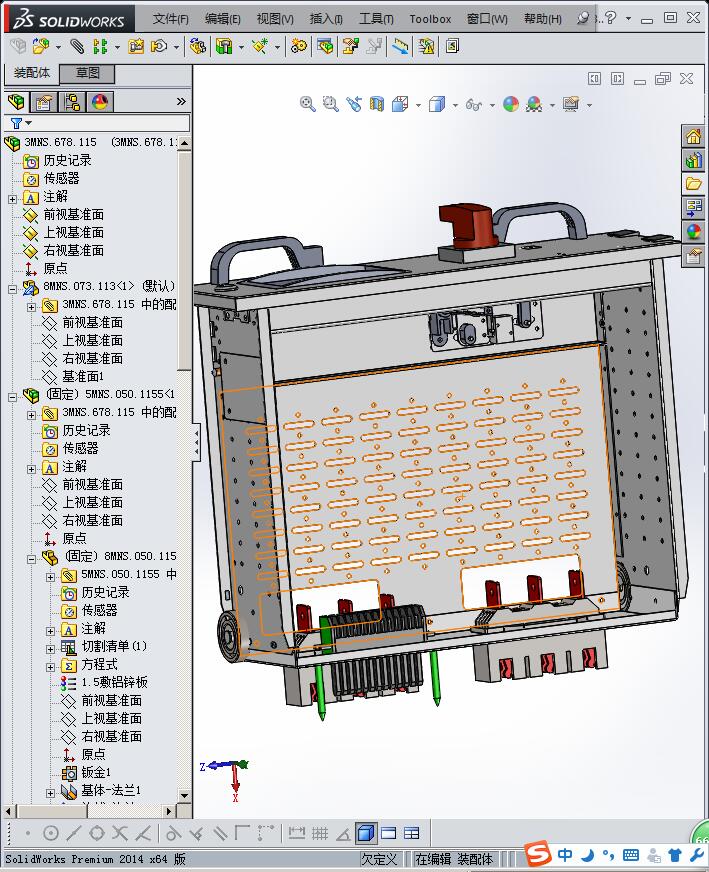Image resolution: width=709 pixels, height=872 pixels.
Task: Open the Apply Scene dropdown arrow
Action: 552,105
